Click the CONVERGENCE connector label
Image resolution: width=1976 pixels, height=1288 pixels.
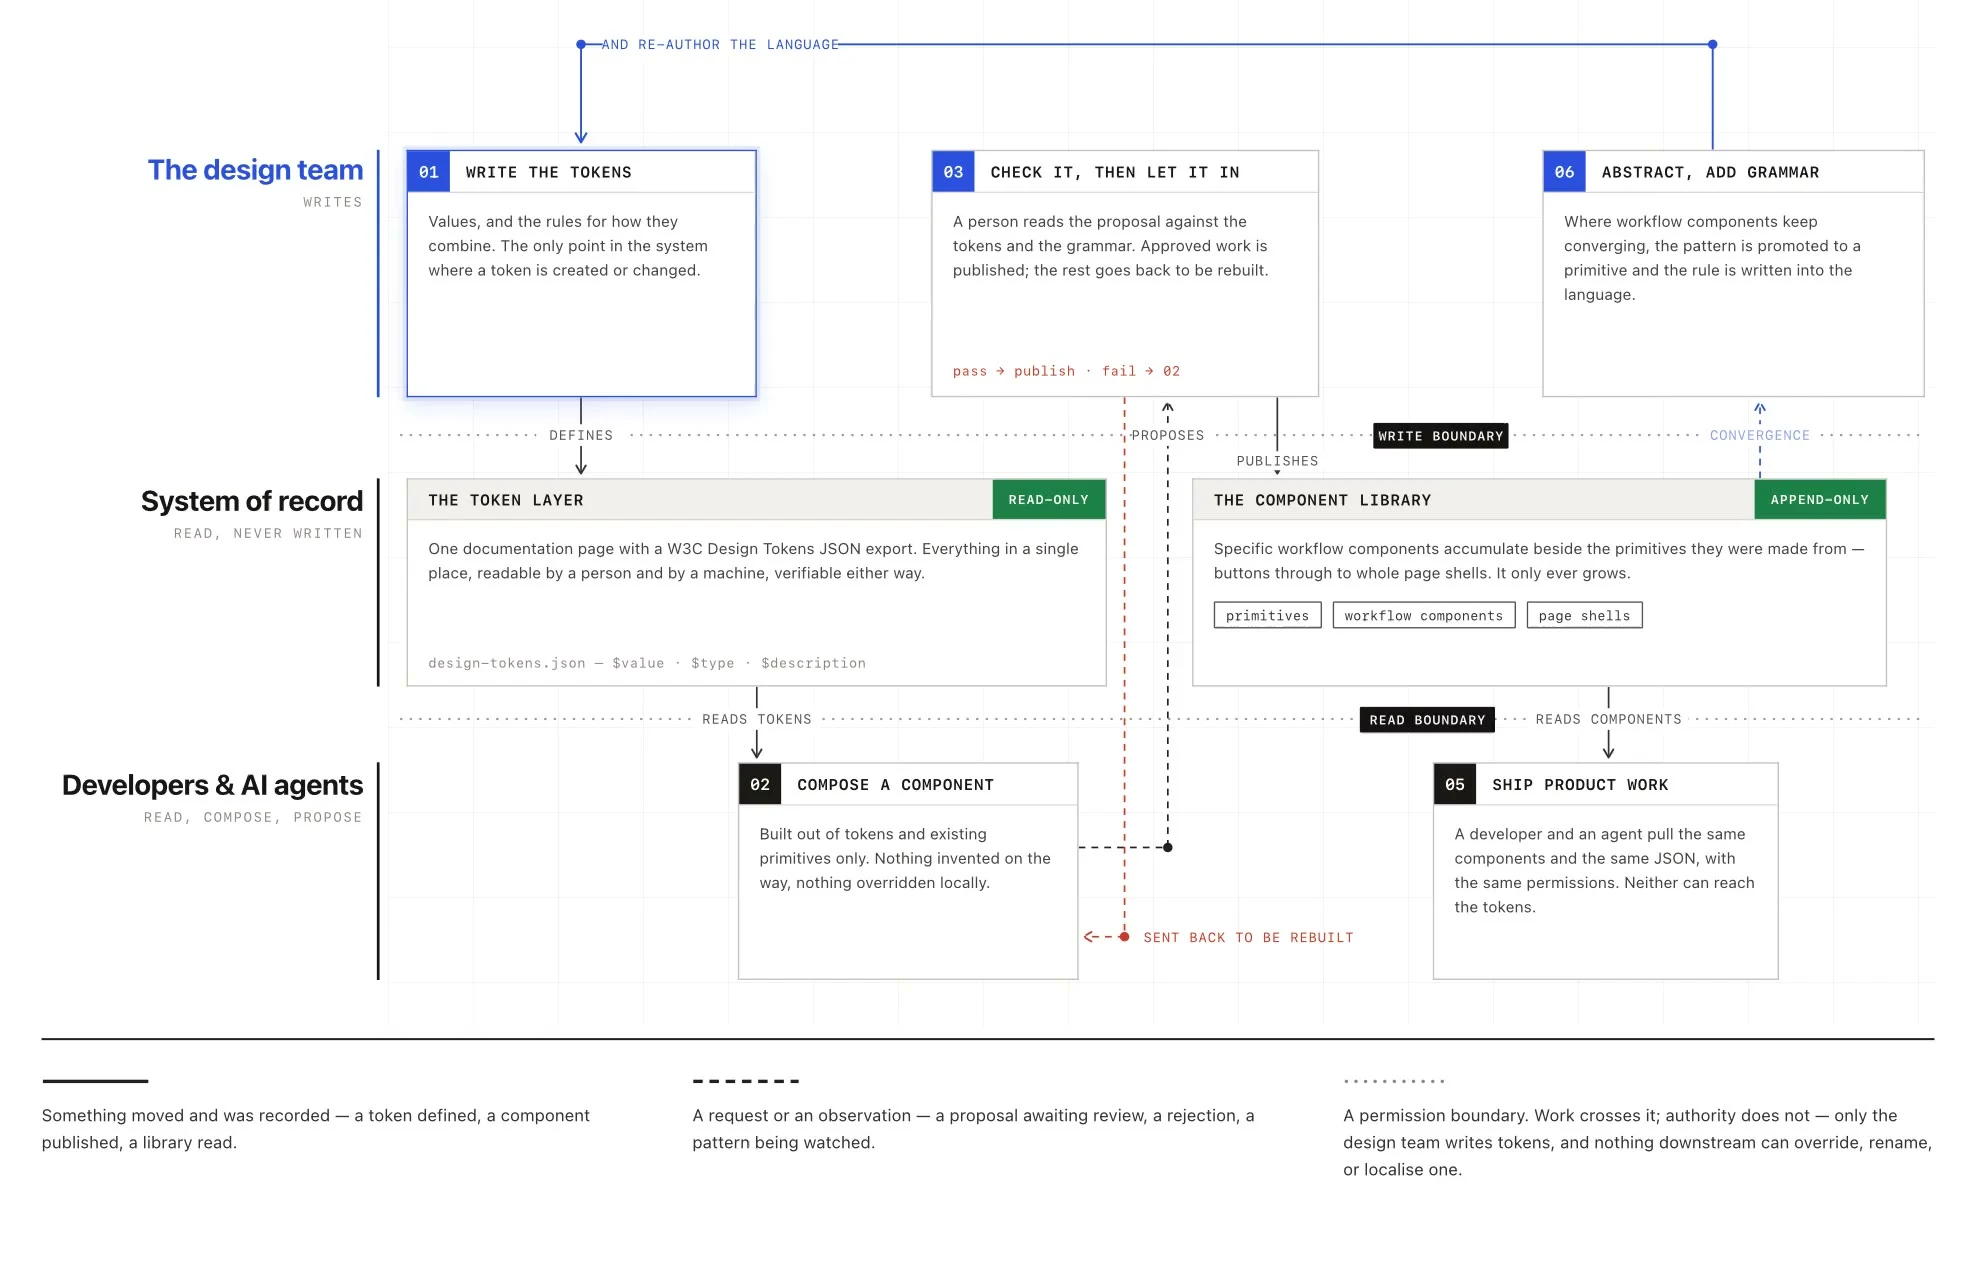(1759, 436)
